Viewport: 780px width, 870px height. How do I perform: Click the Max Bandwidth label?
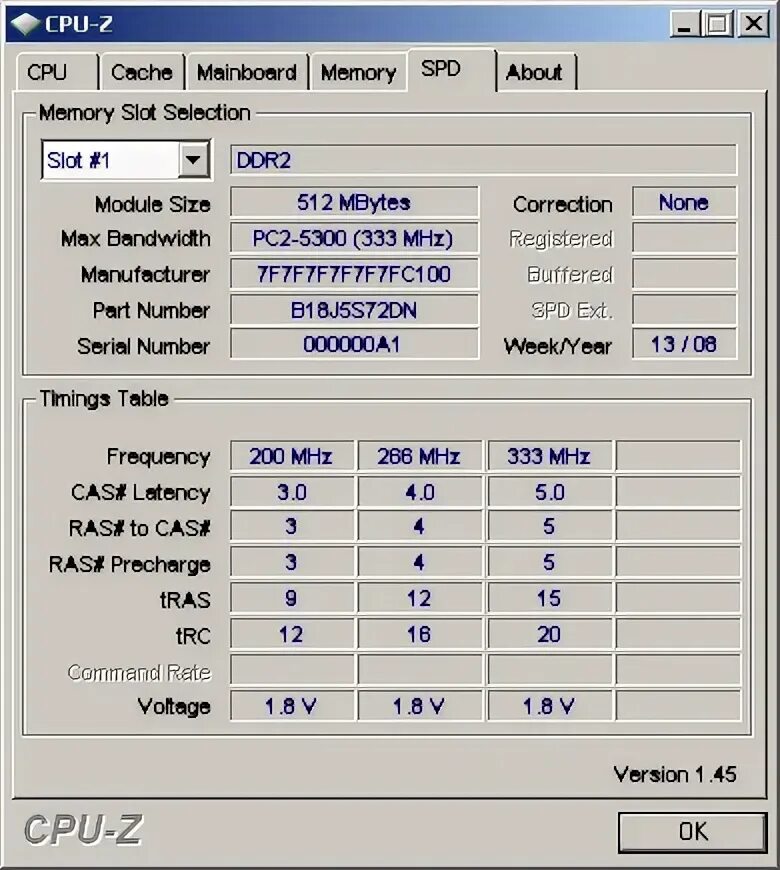[136, 239]
